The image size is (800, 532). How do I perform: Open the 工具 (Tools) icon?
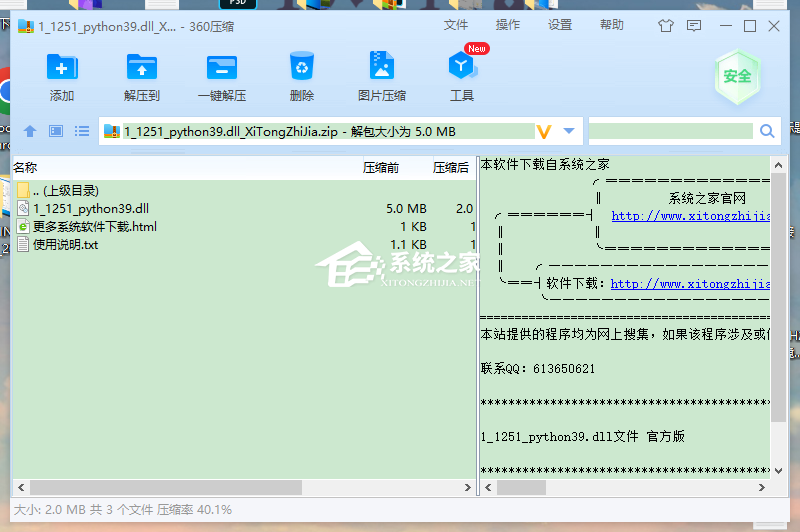click(462, 66)
